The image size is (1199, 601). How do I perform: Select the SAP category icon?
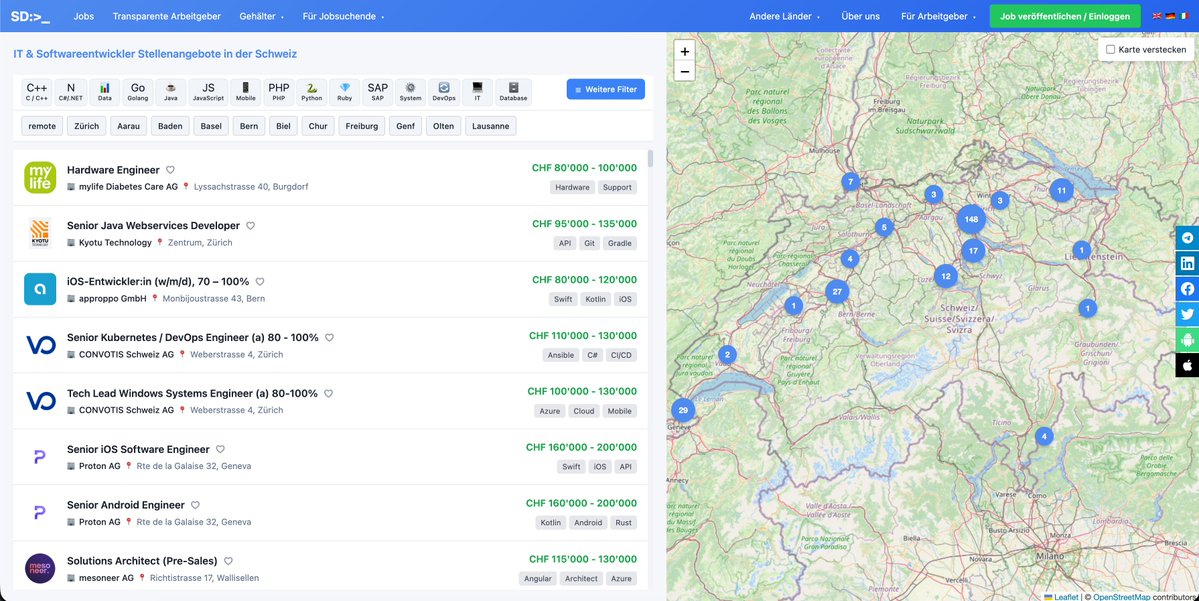tap(378, 92)
